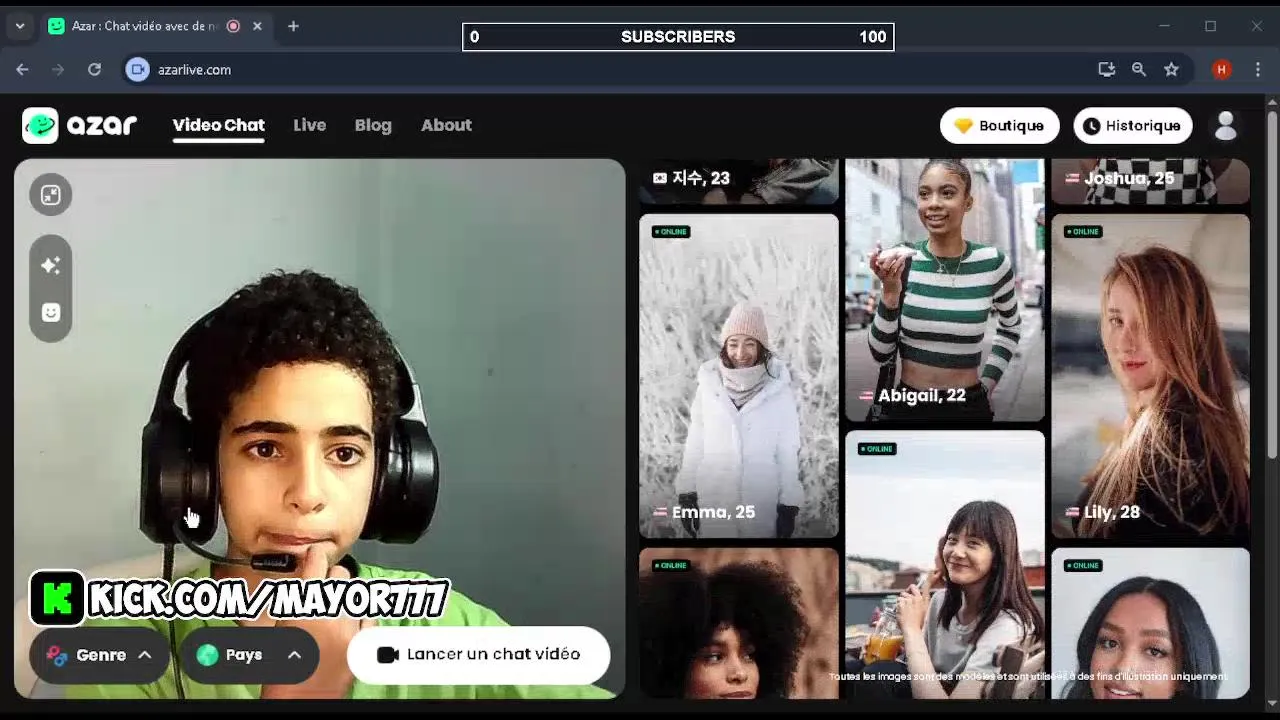1280x720 pixels.
Task: Click the browser forward arrow
Action: tap(58, 69)
